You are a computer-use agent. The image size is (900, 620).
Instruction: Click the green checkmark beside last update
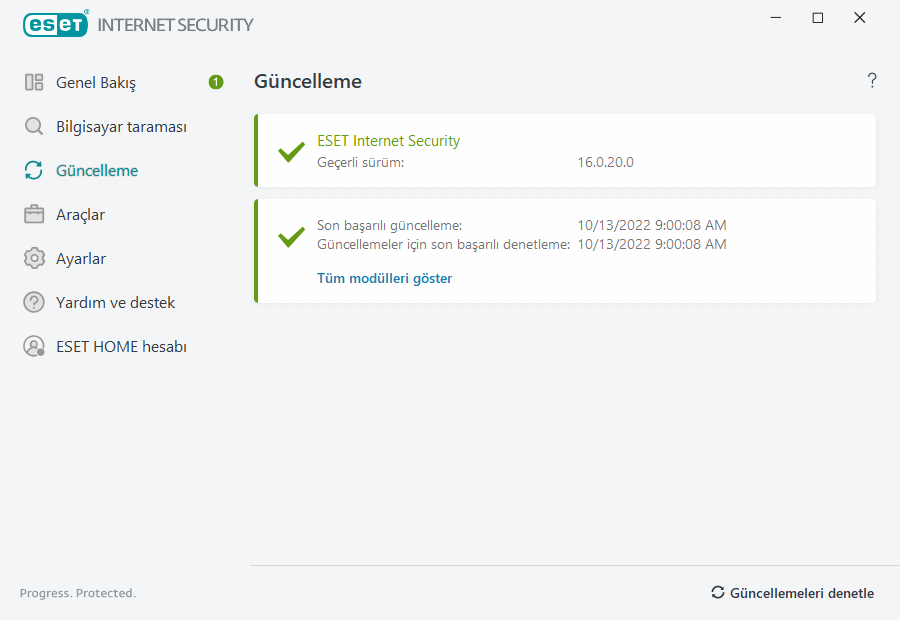291,238
